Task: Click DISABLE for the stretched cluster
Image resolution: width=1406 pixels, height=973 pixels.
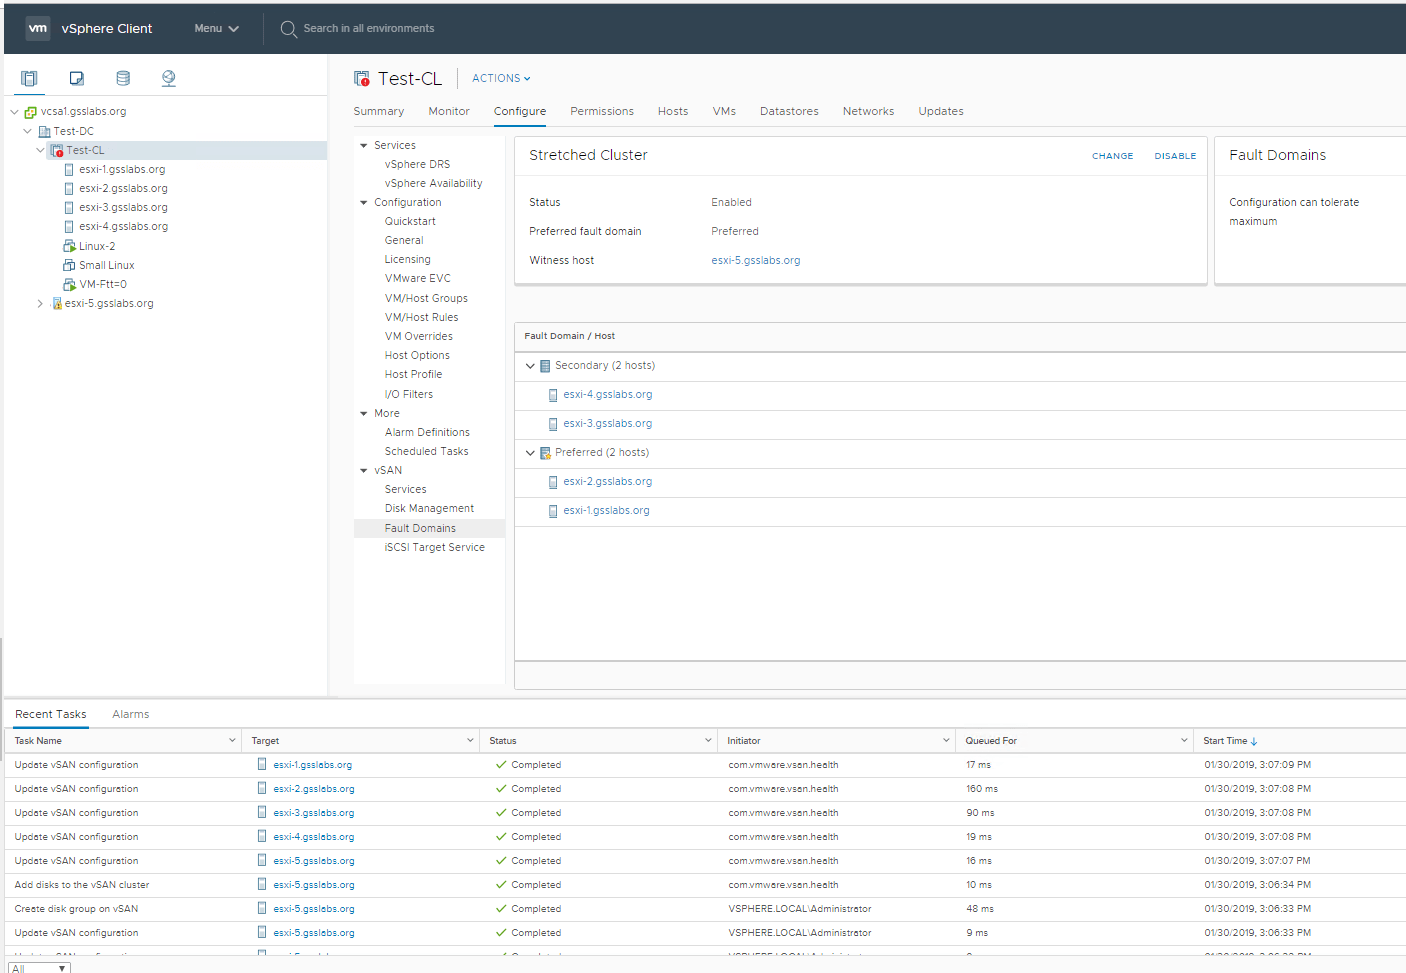Action: (x=1175, y=156)
